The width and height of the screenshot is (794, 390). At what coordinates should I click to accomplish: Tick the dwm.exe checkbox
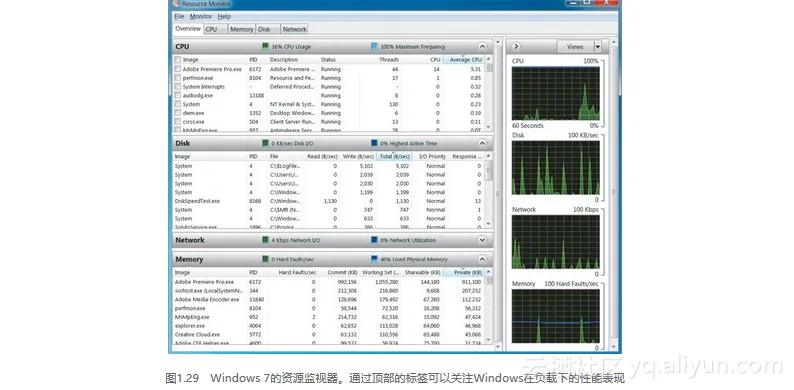(x=178, y=113)
